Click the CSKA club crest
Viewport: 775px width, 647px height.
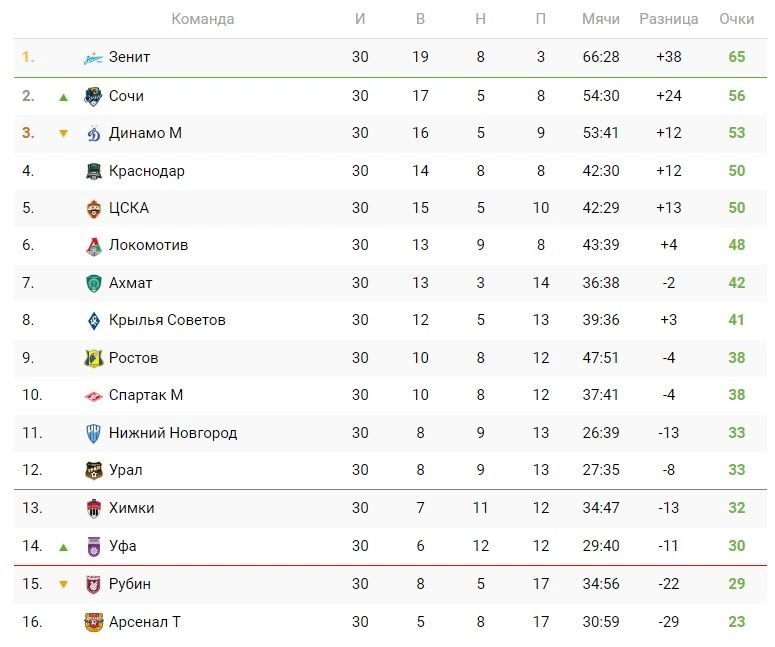pyautogui.click(x=93, y=208)
